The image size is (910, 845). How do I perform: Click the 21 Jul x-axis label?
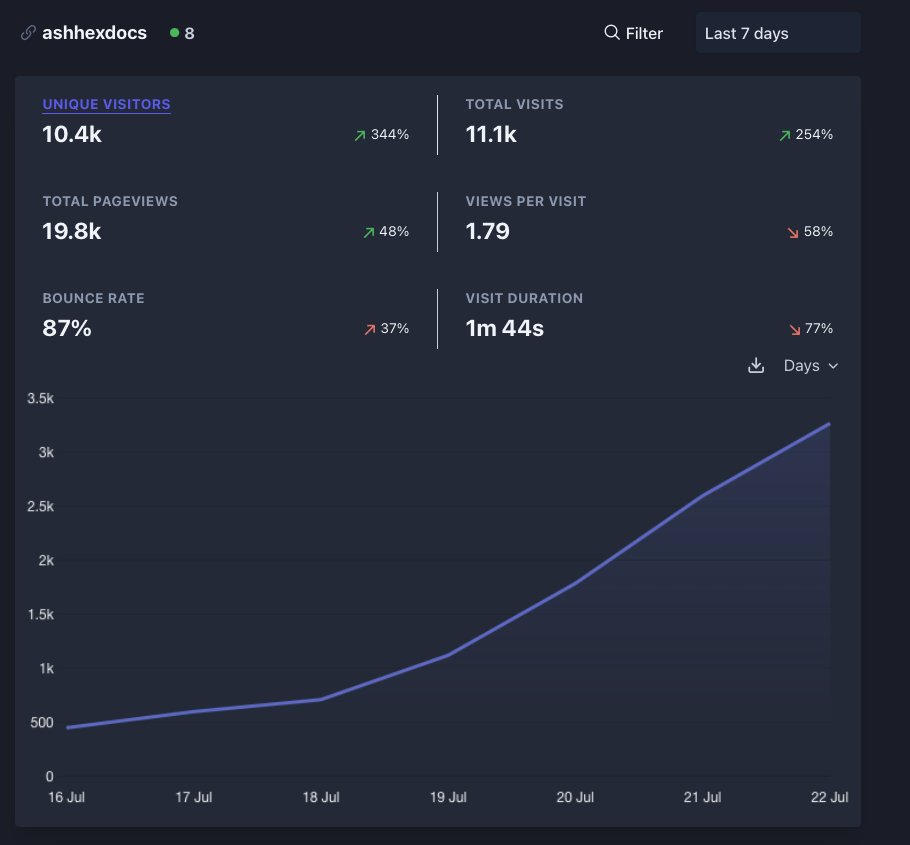pos(702,797)
